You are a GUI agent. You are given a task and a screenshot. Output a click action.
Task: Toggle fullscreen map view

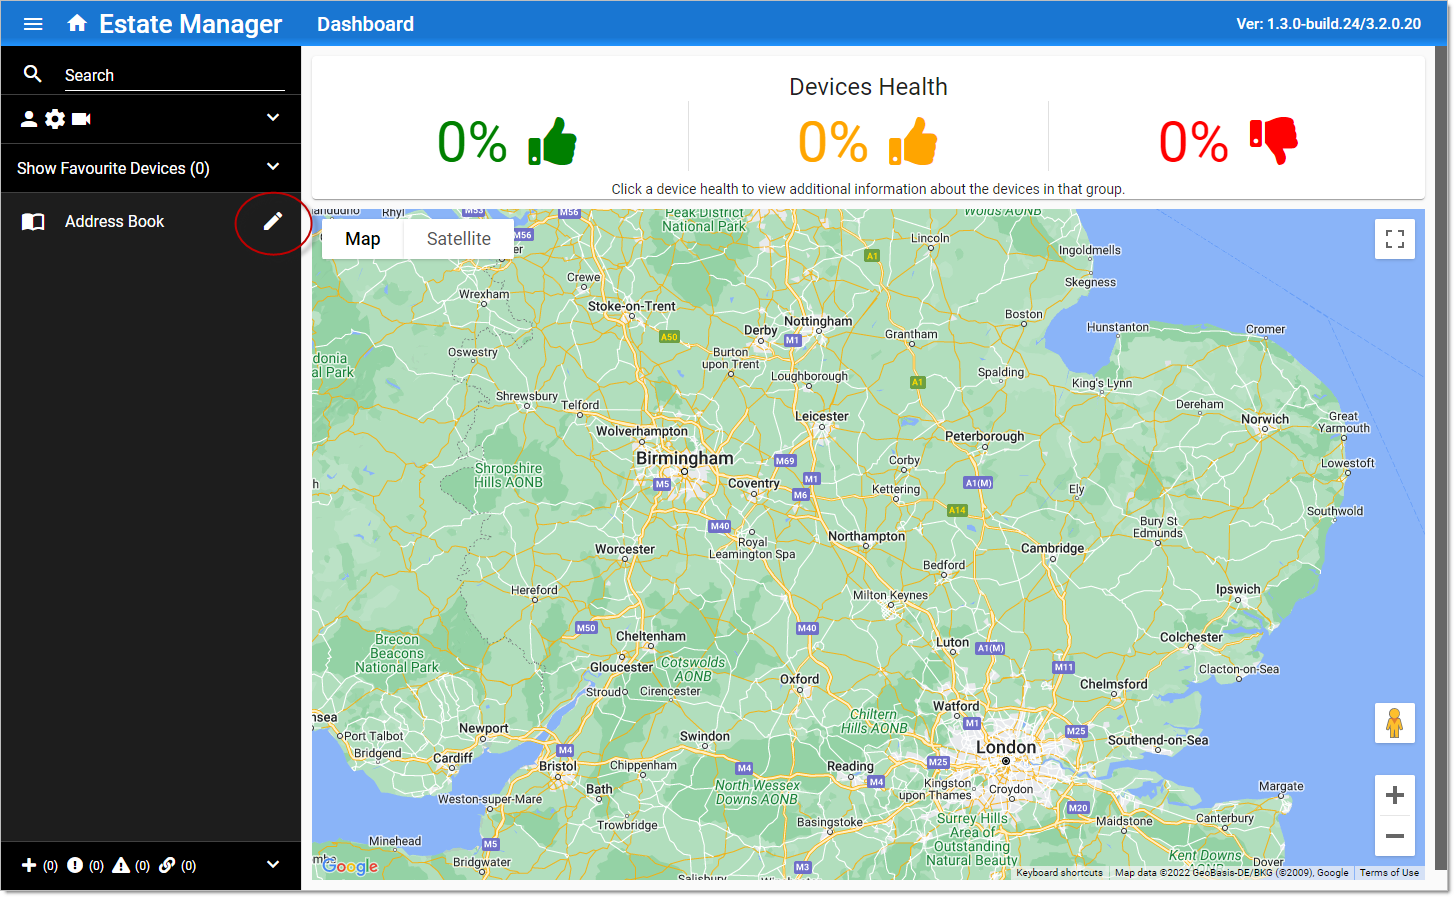coord(1395,239)
